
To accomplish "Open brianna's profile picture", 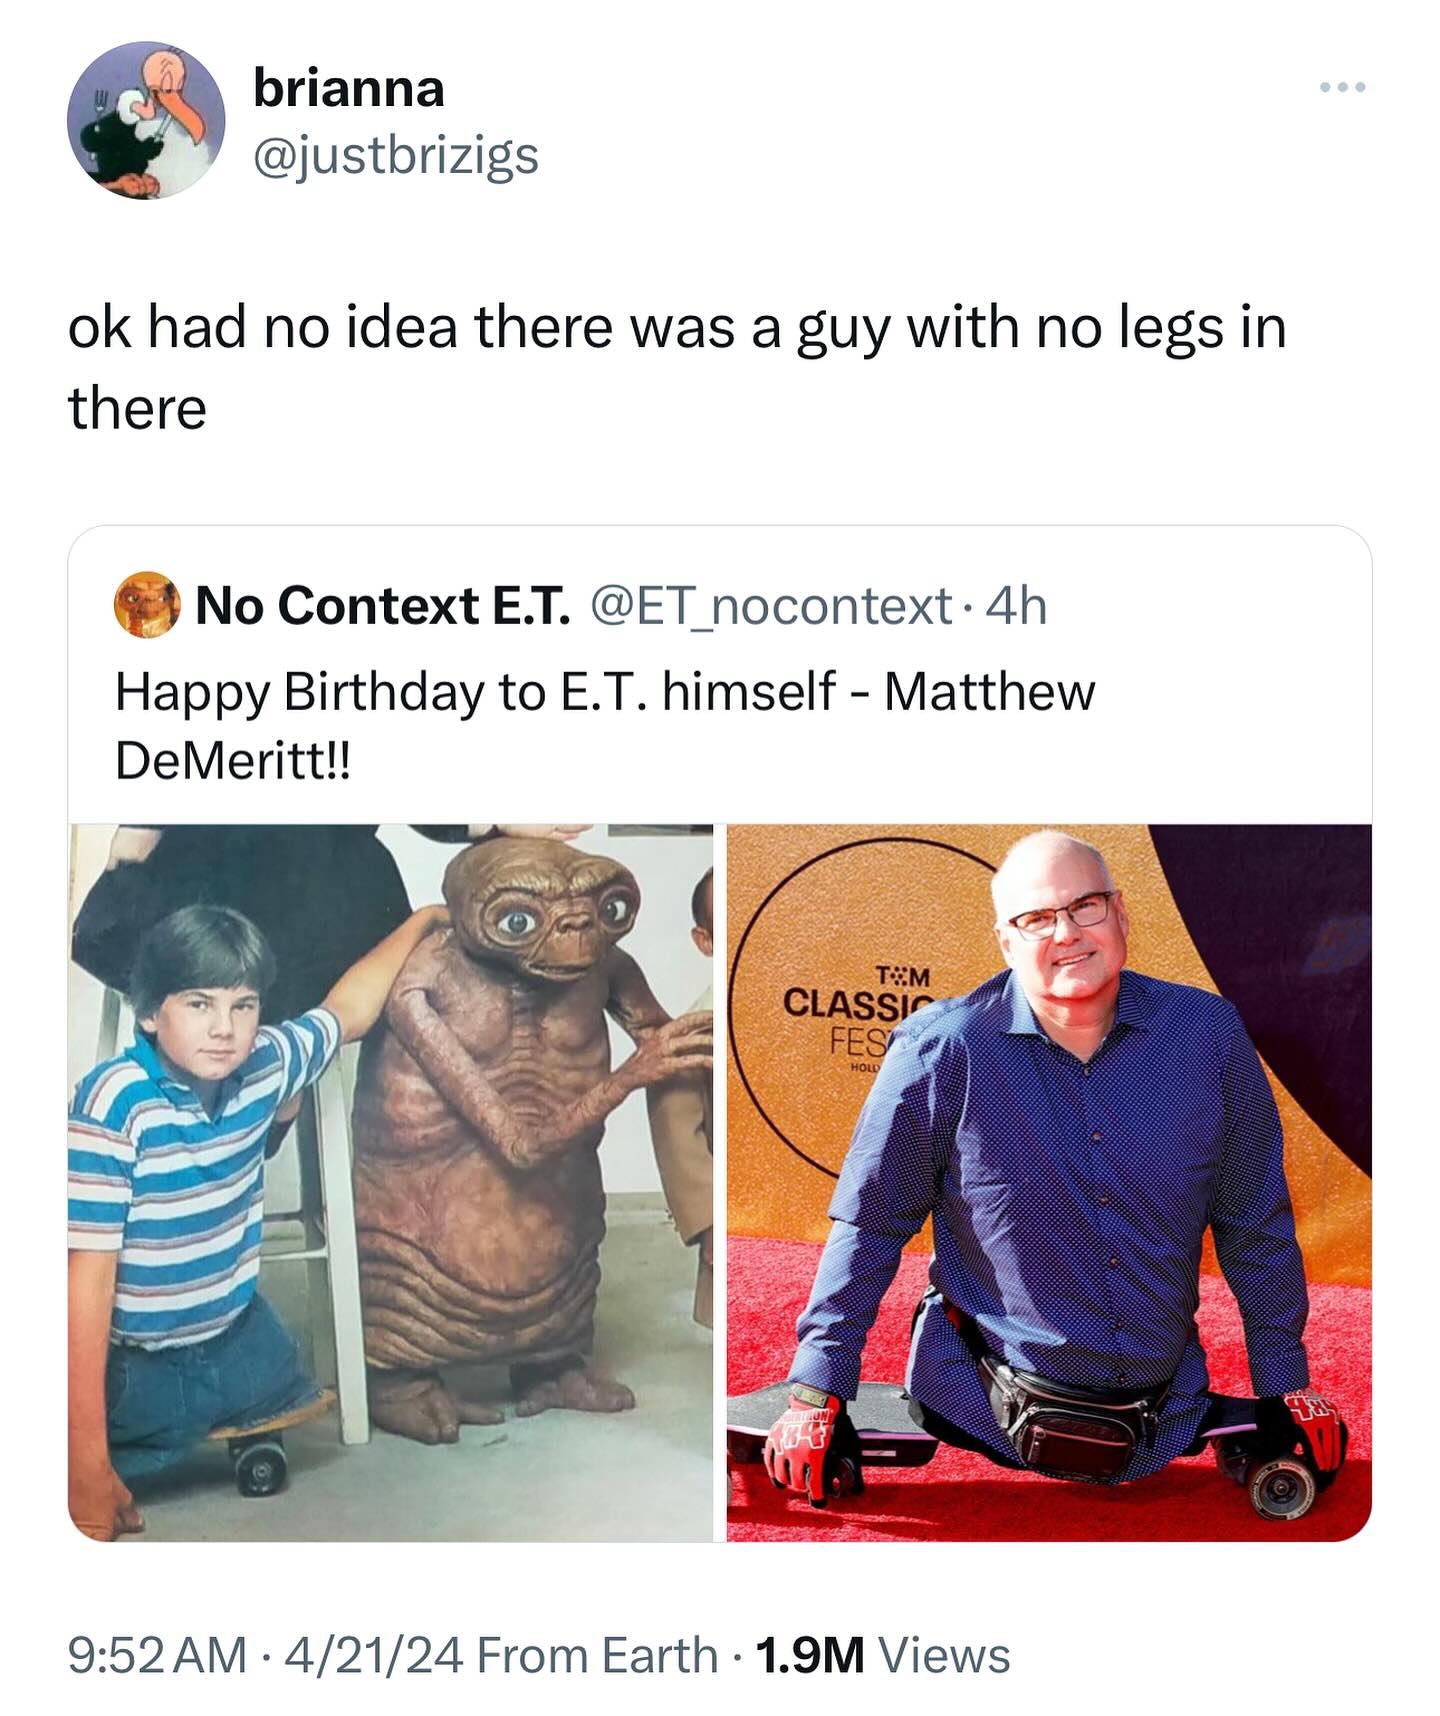I will pyautogui.click(x=146, y=120).
